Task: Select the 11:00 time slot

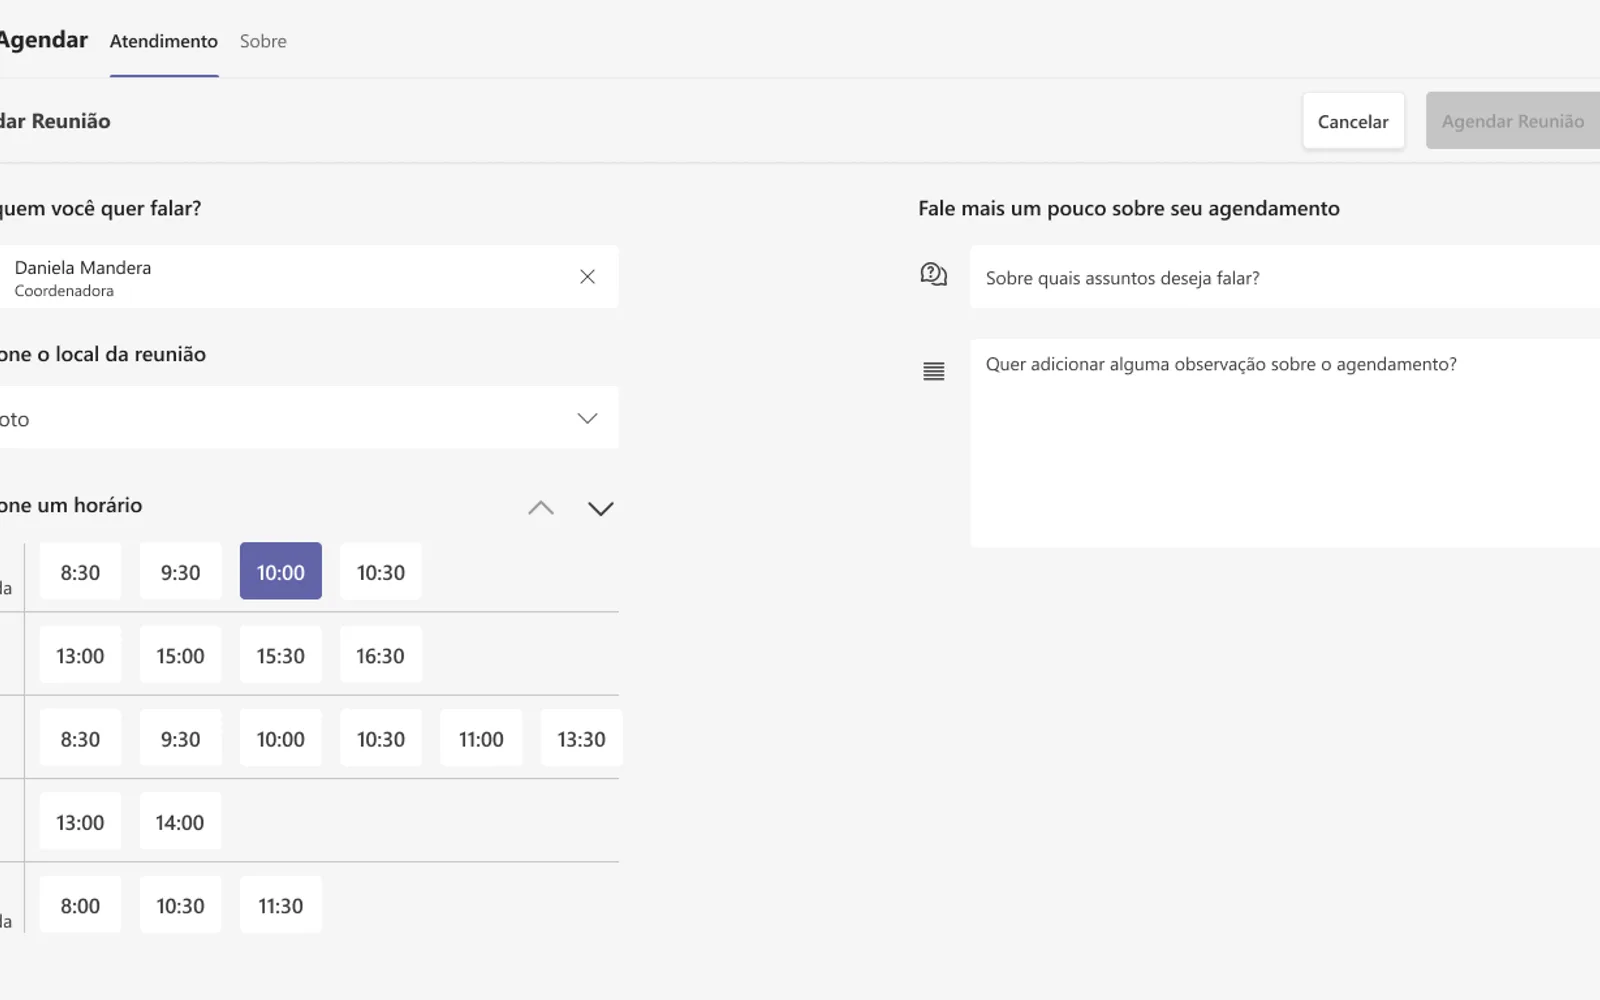Action: 481,738
